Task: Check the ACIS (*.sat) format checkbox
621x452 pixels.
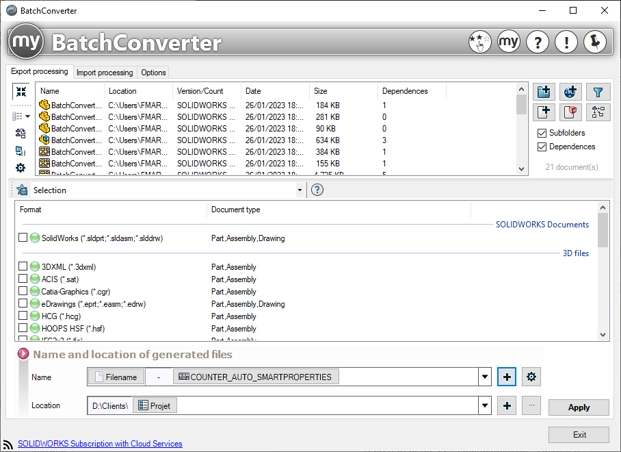Action: (23, 278)
